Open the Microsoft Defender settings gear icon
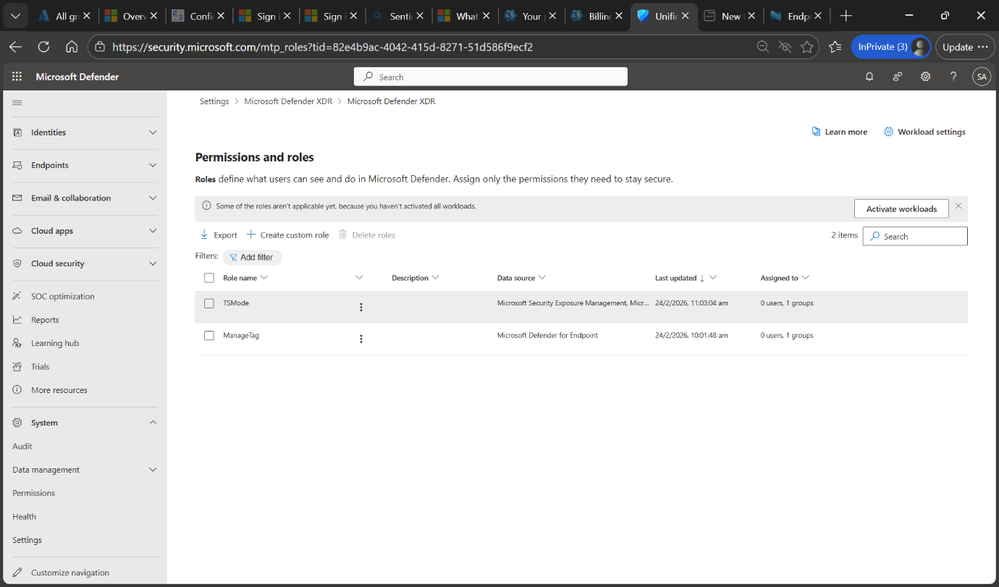This screenshot has height=587, width=999. [x=925, y=76]
